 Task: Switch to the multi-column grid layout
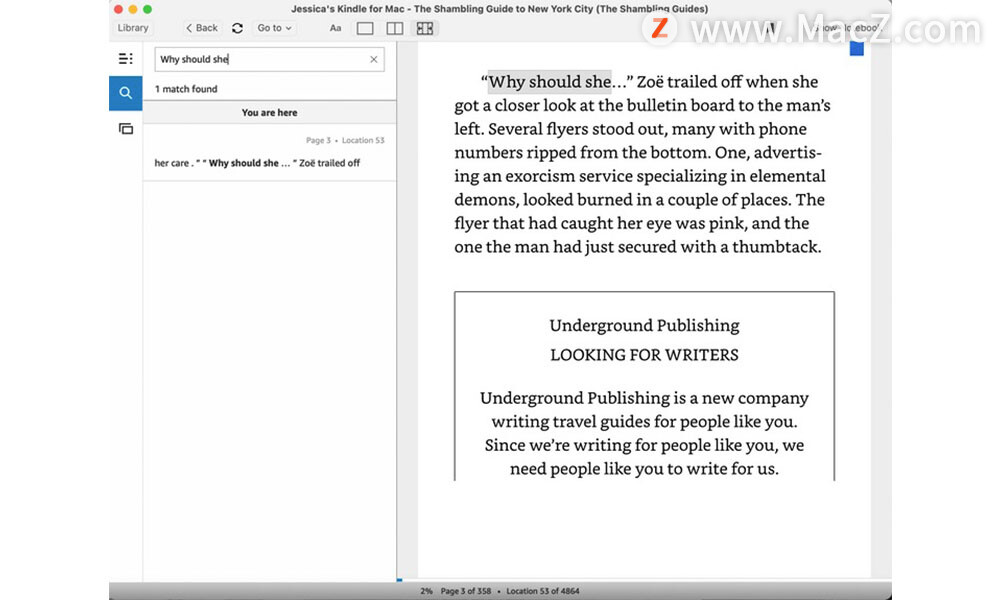click(x=425, y=28)
